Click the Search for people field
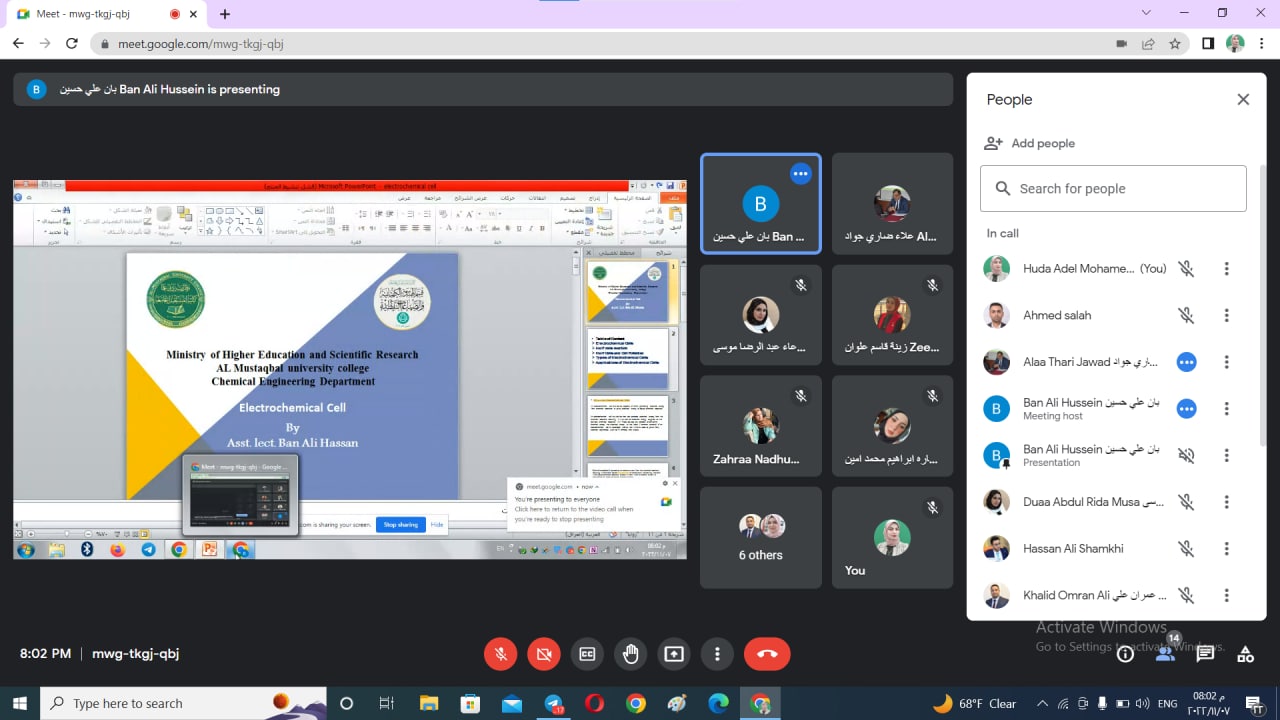The height and width of the screenshot is (720, 1280). tap(1113, 188)
